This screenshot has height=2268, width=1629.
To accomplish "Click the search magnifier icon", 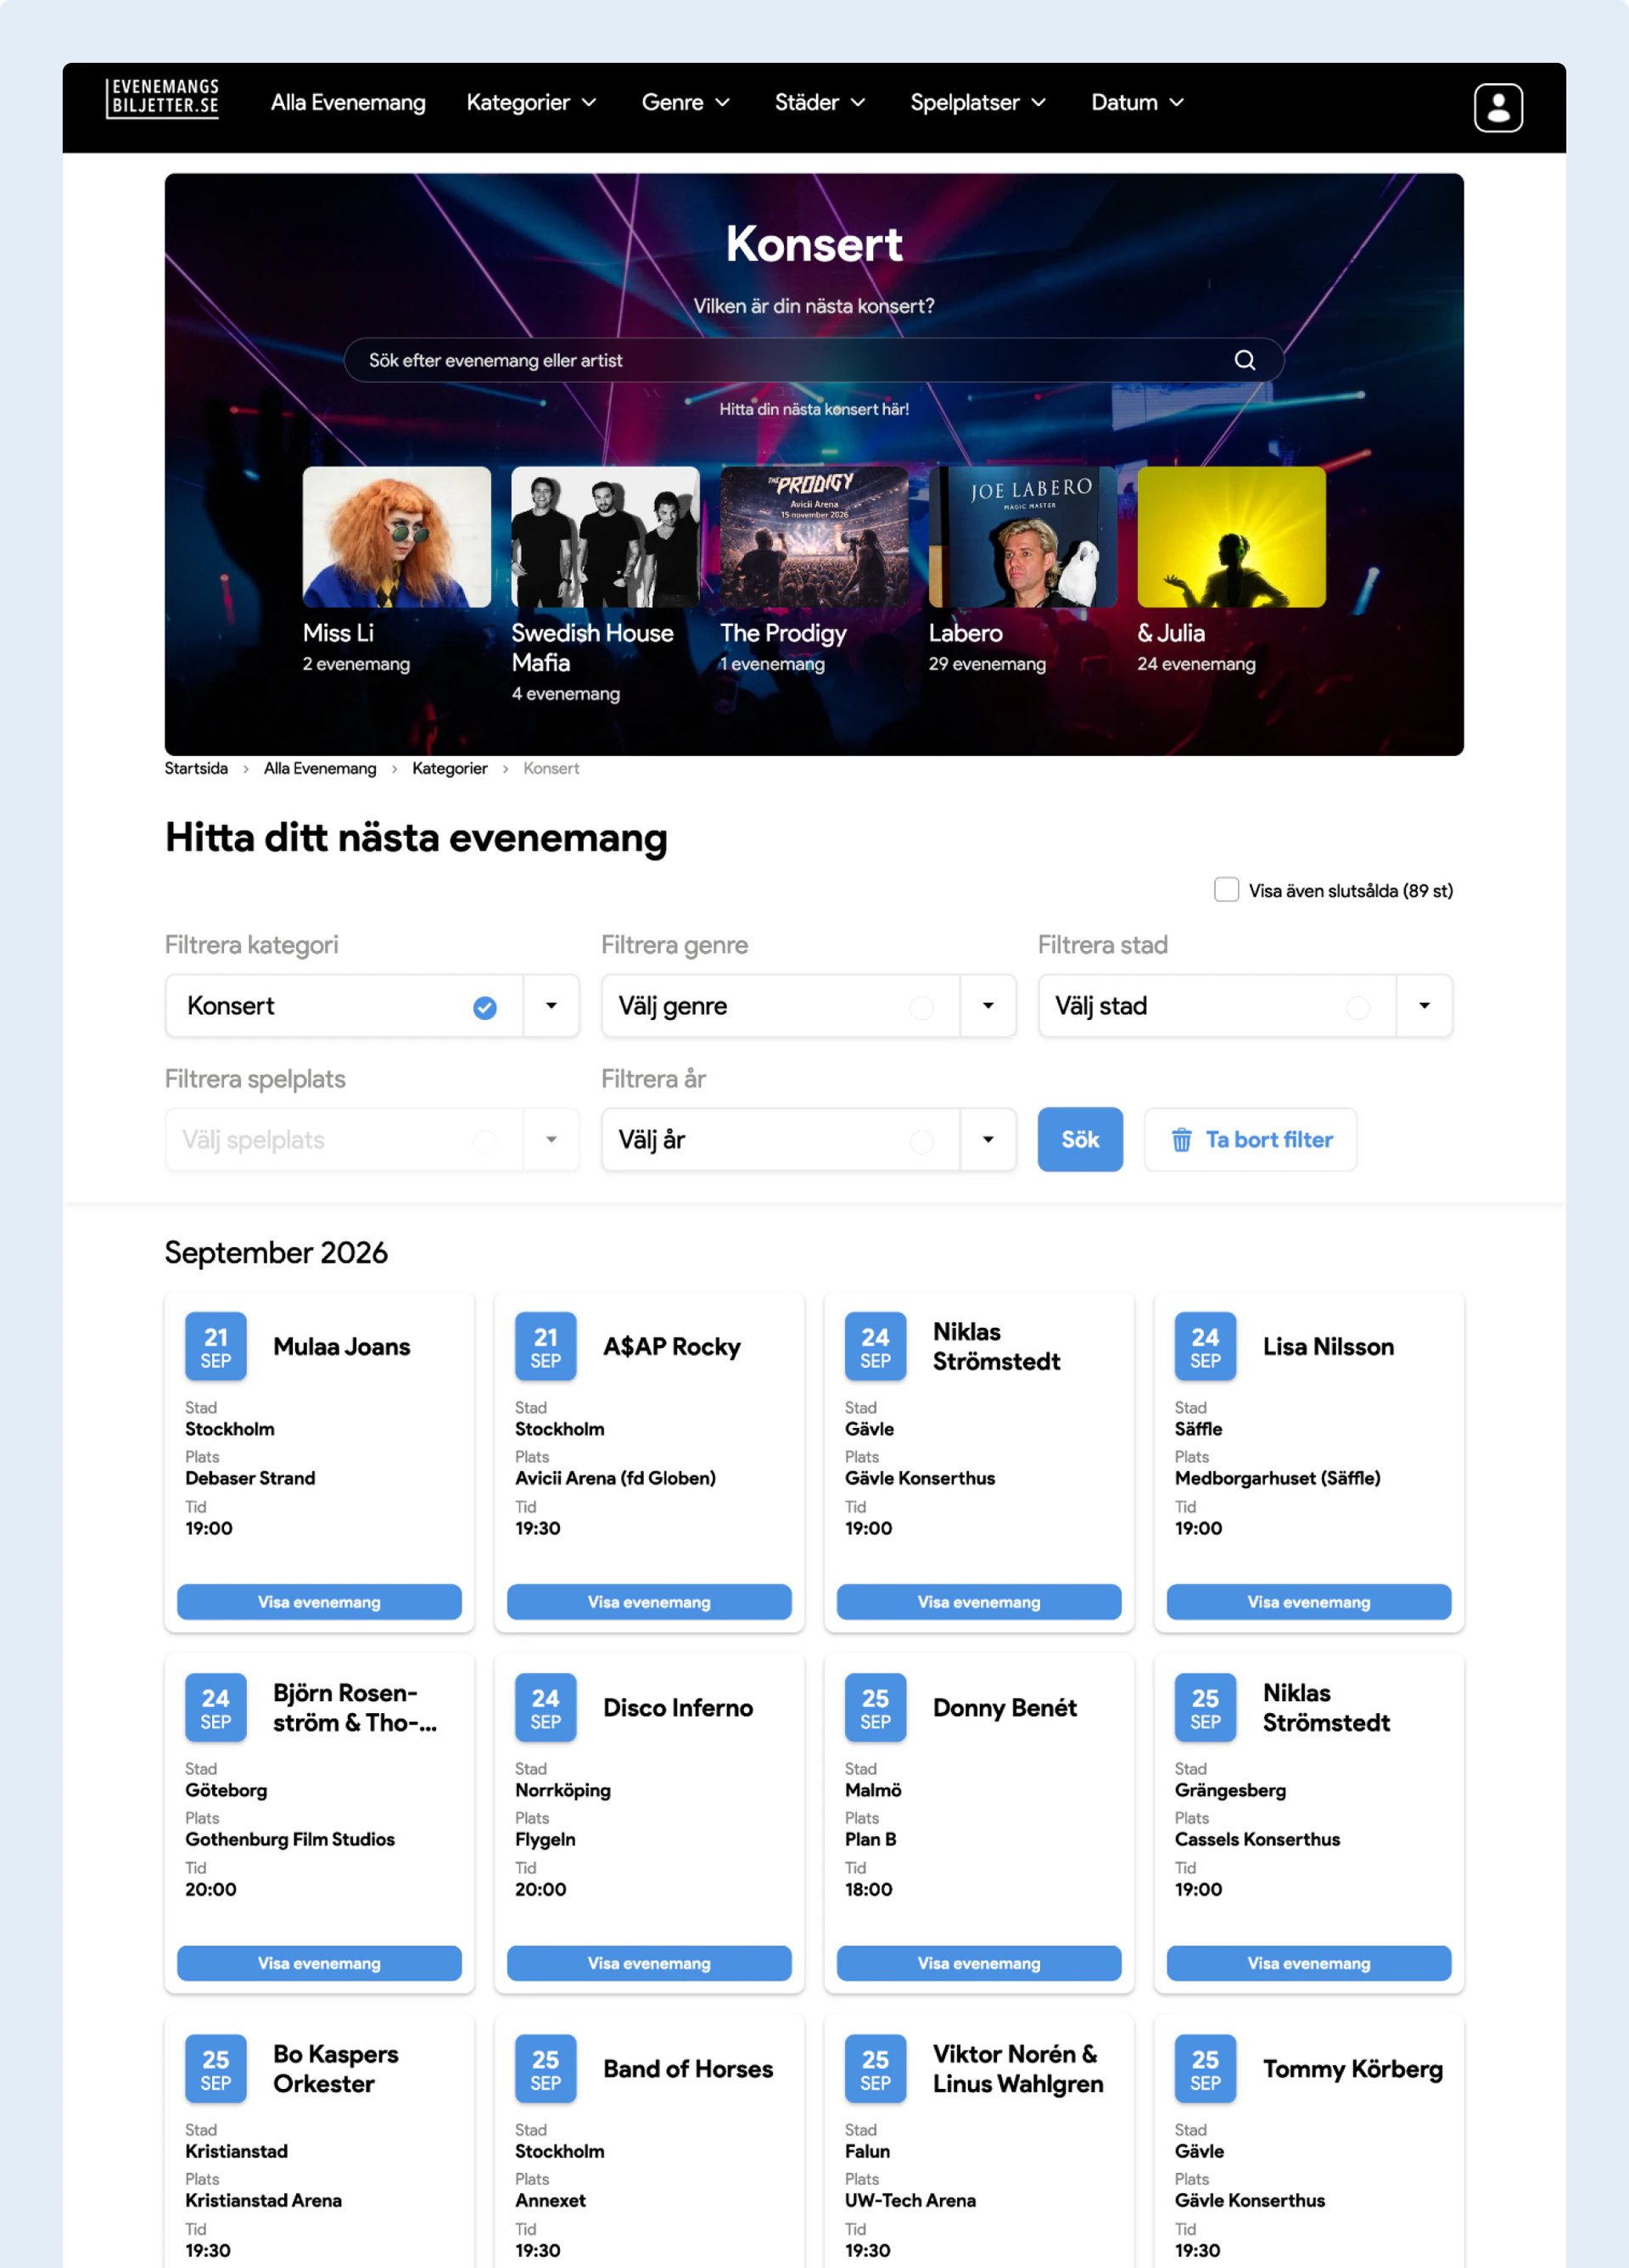I will [1244, 360].
